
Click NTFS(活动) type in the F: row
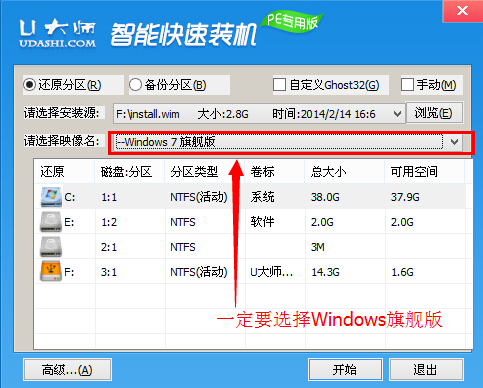tap(199, 272)
